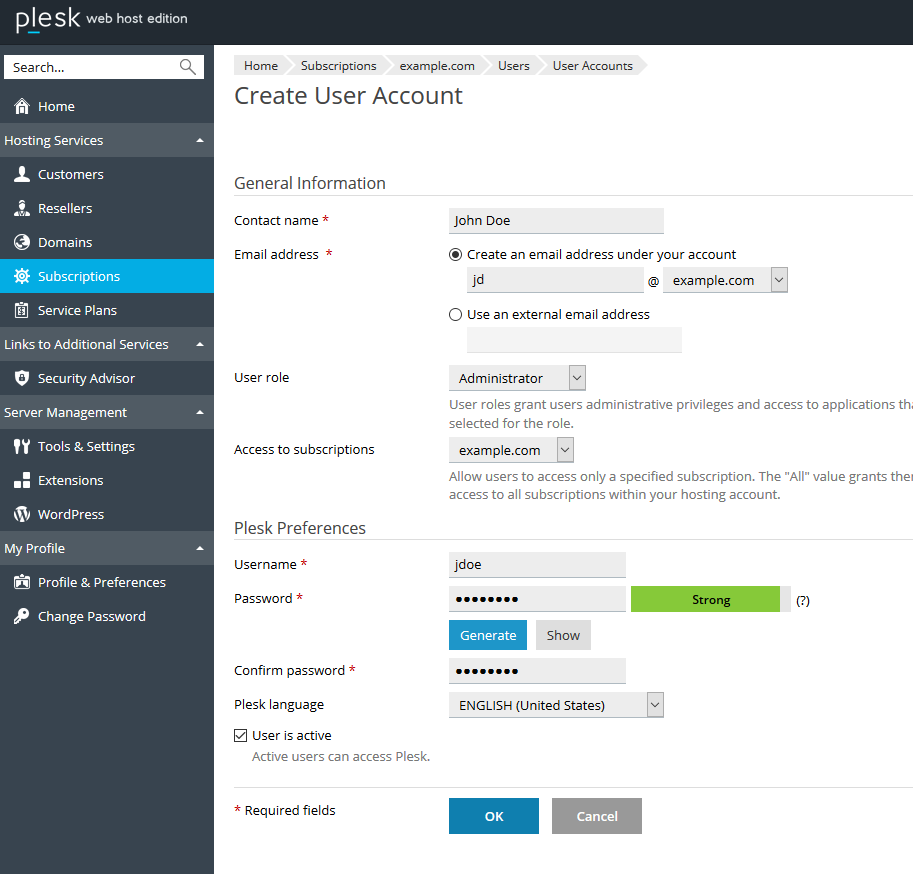913x874 pixels.
Task: Click the green password strength bar
Action: coord(710,599)
